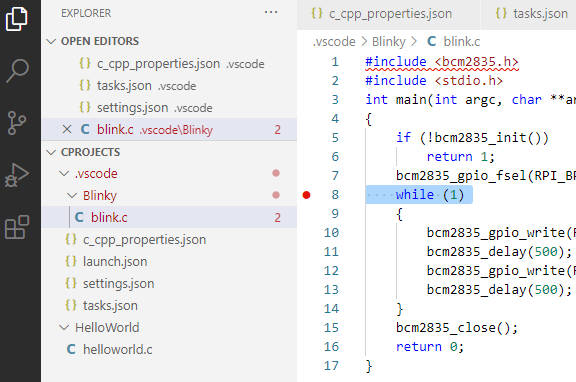The height and width of the screenshot is (382, 576).
Task: Open tasks.json from Open Editors list
Action: pyautogui.click(x=169, y=86)
